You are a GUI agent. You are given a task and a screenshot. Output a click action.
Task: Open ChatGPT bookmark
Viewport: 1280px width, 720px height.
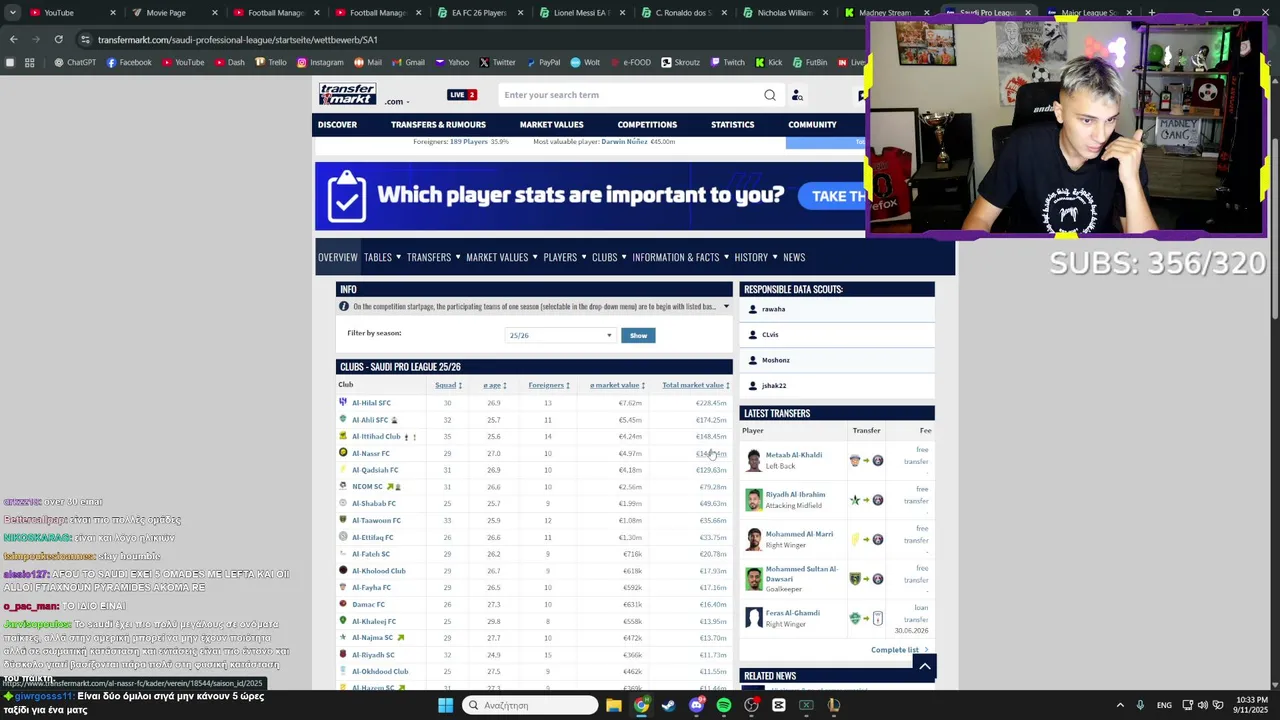(74, 62)
